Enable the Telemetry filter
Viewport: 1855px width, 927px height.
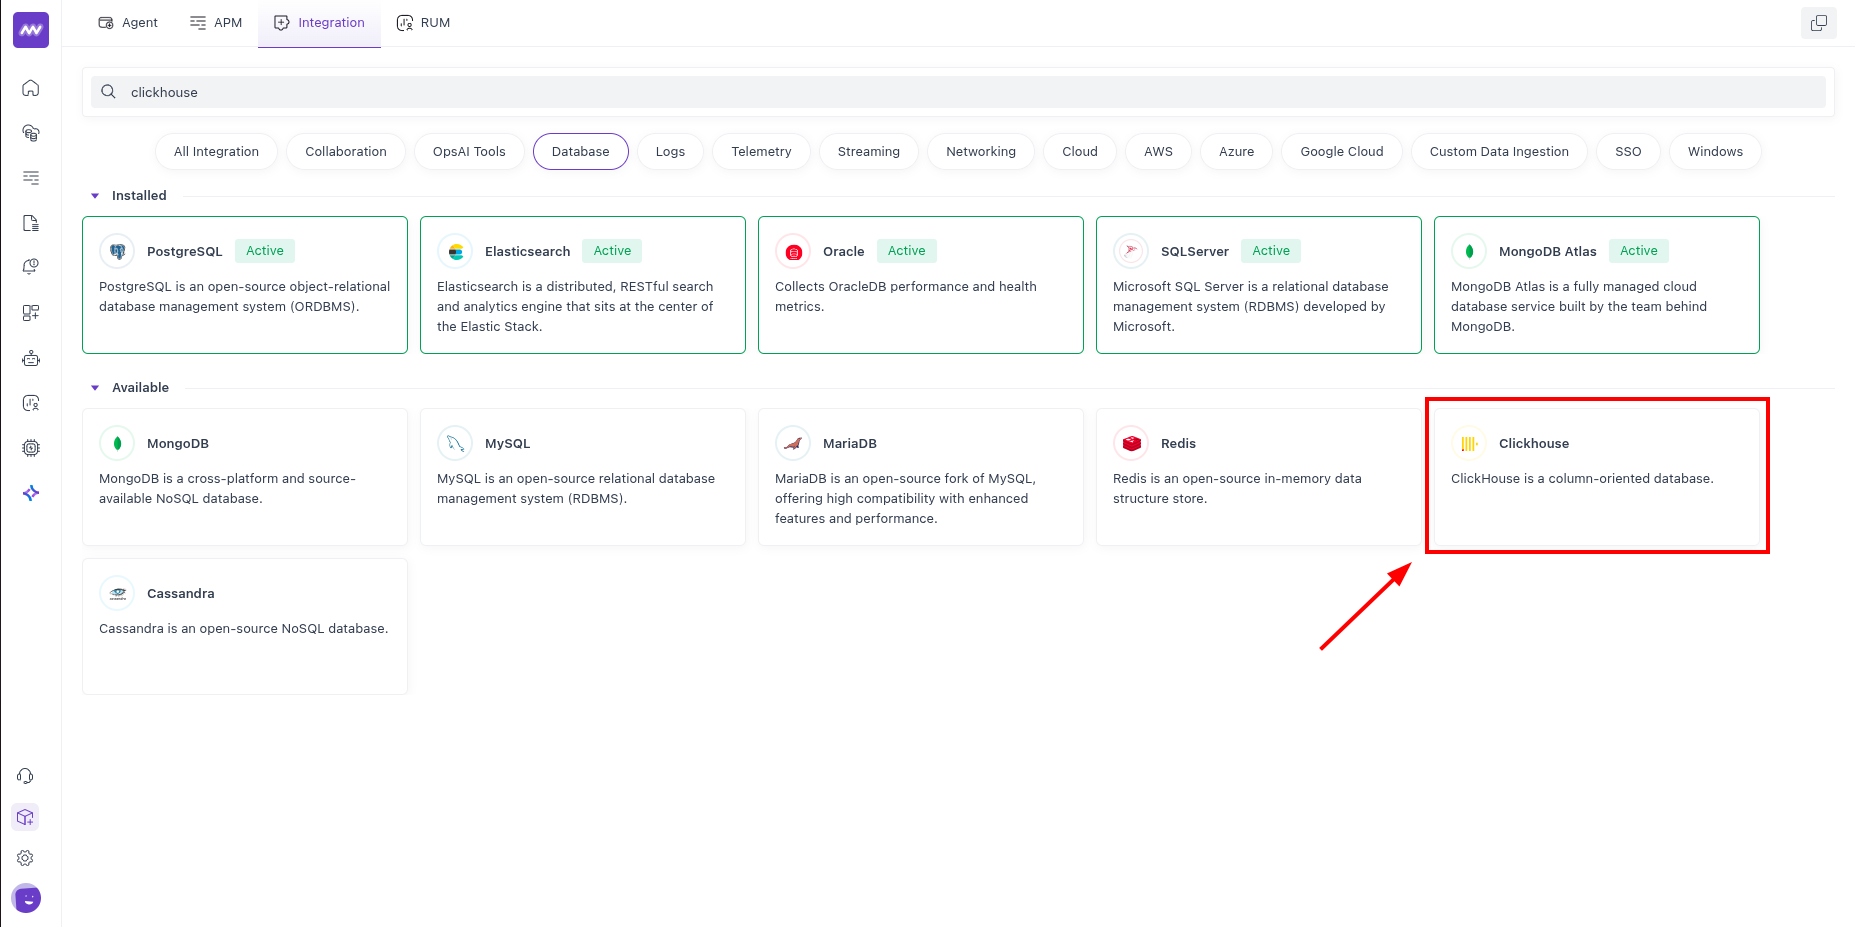click(x=761, y=151)
